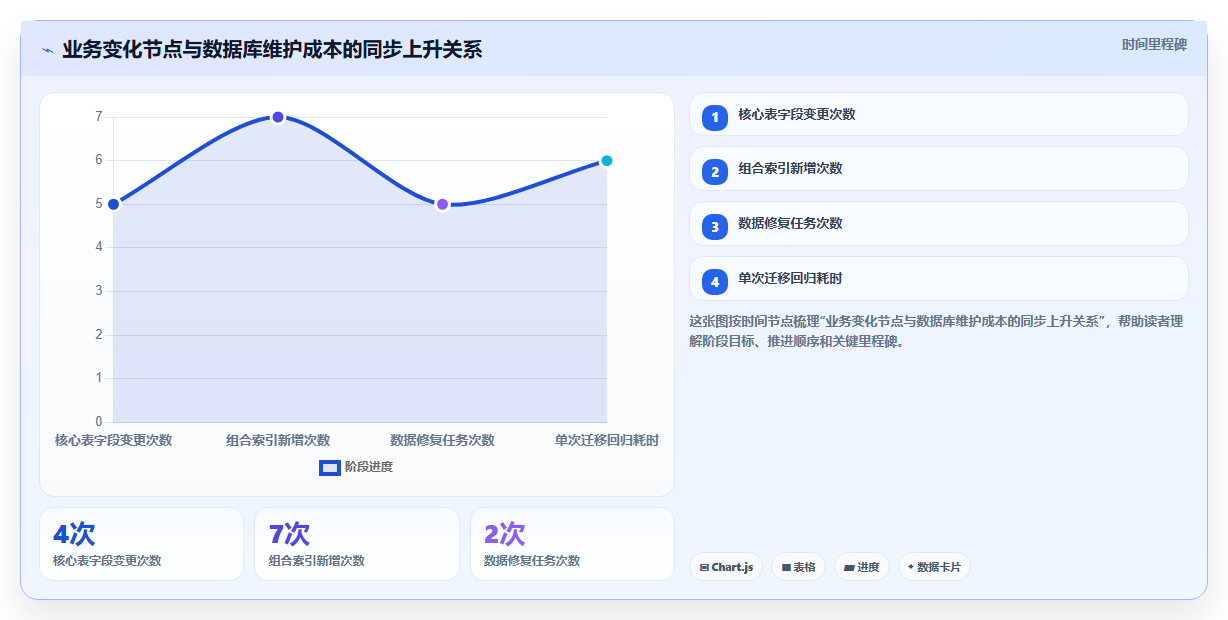This screenshot has width=1228, height=620.
Task: Click the icon inside the 表格 tag
Action: (786, 567)
